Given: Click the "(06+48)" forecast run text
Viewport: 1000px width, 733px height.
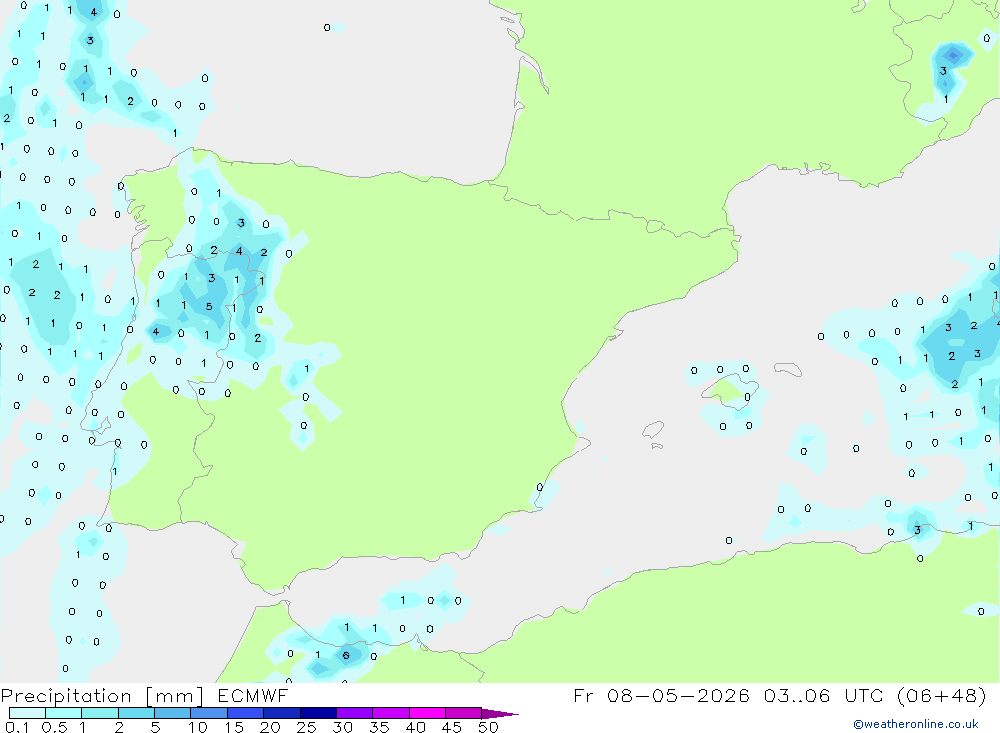Looking at the screenshot, I should pyautogui.click(x=941, y=695).
